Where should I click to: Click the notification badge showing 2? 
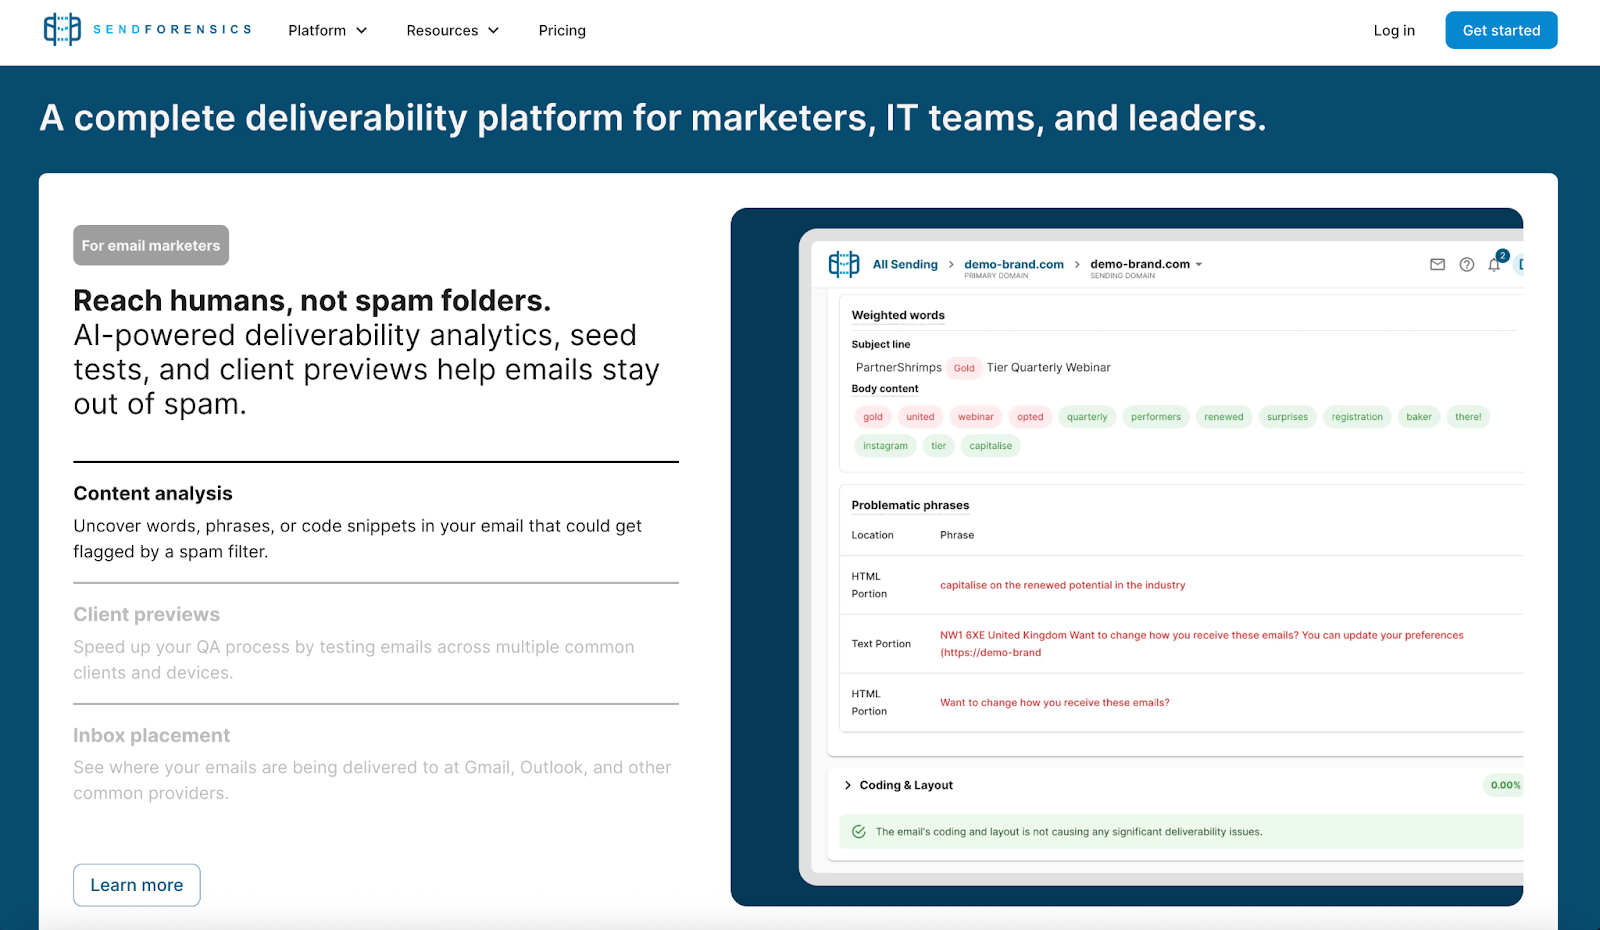(1501, 255)
